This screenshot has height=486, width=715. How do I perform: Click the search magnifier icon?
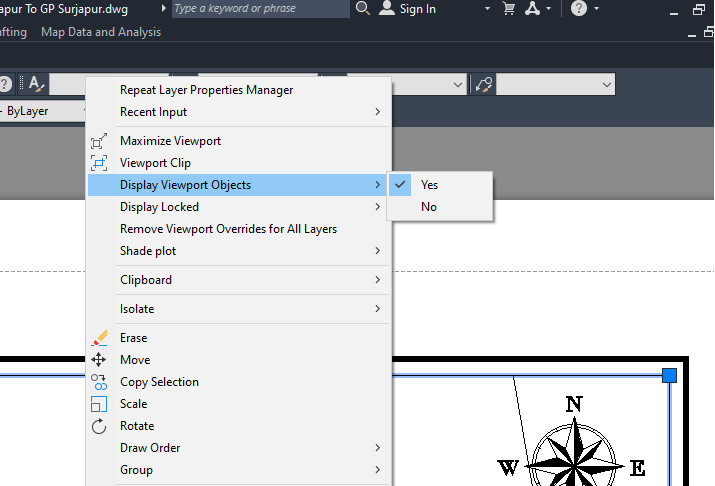coord(362,8)
